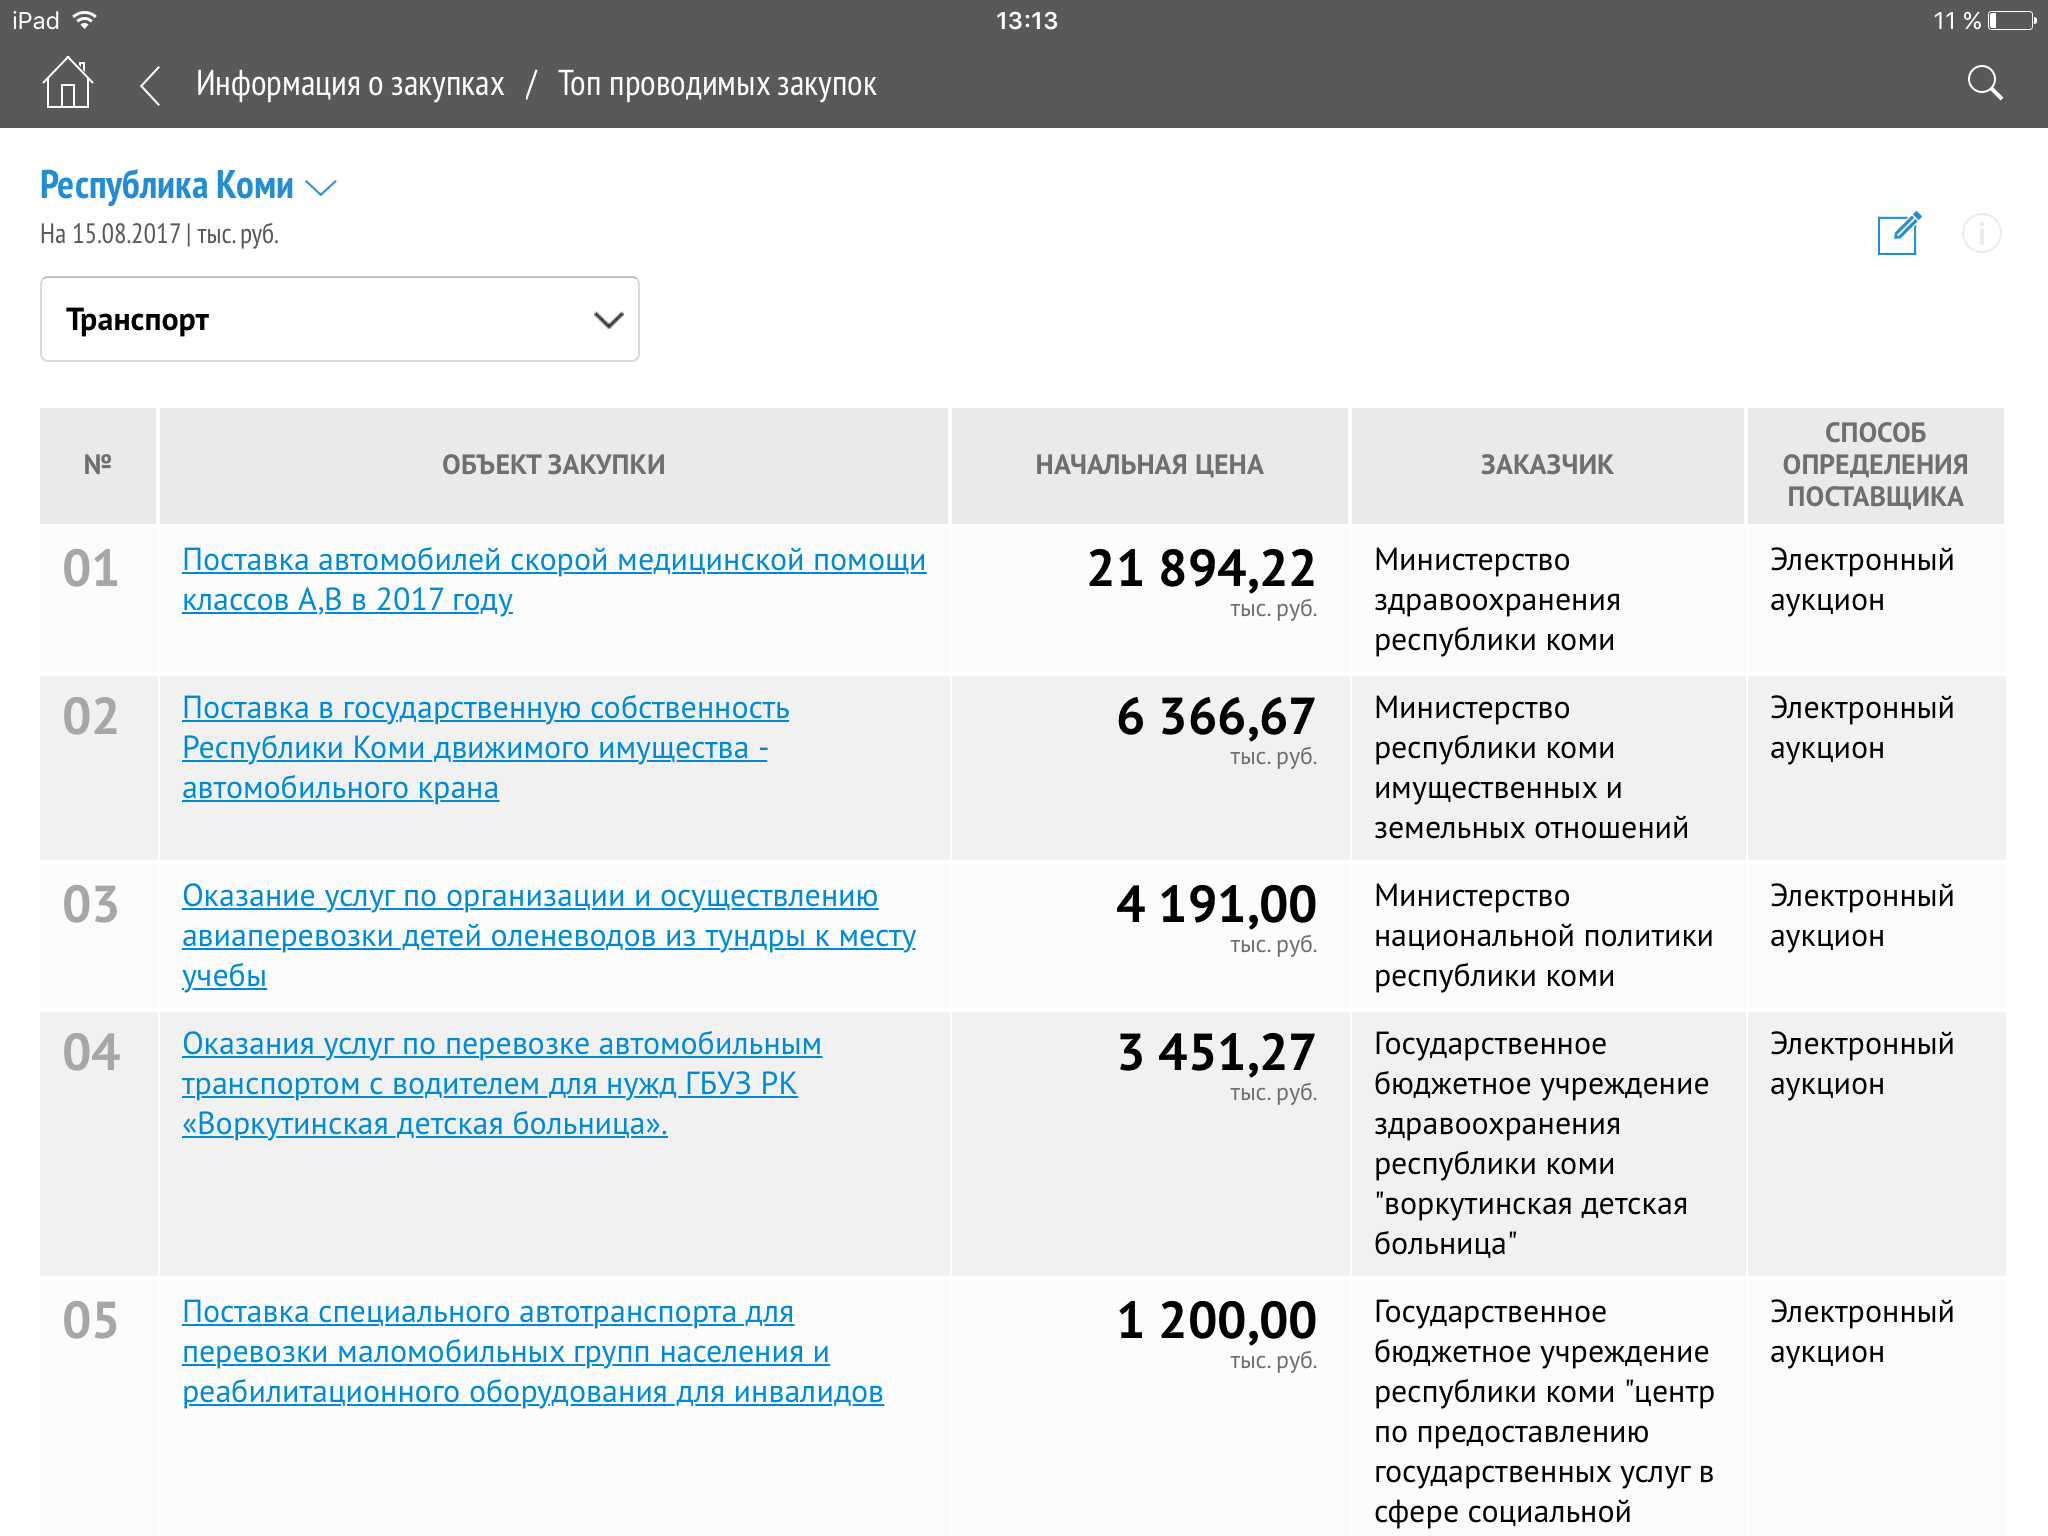This screenshot has width=2048, height=1536.
Task: Tap the ЗАКАЗЧИК column header
Action: click(x=1546, y=465)
